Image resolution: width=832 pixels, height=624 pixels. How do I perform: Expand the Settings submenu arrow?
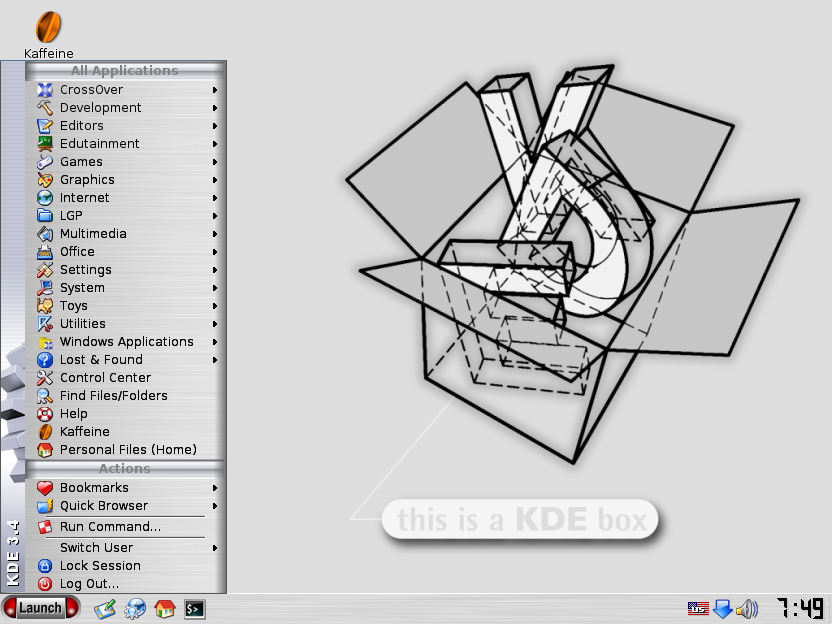[215, 270]
